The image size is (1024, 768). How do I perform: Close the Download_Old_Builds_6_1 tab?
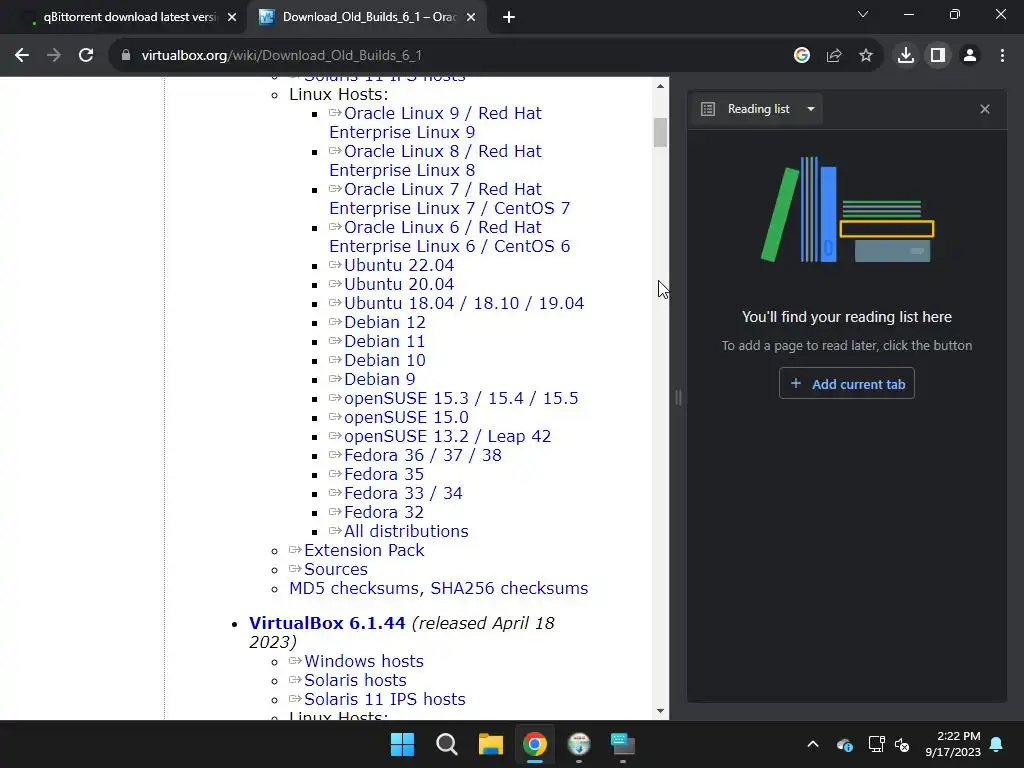471,18
